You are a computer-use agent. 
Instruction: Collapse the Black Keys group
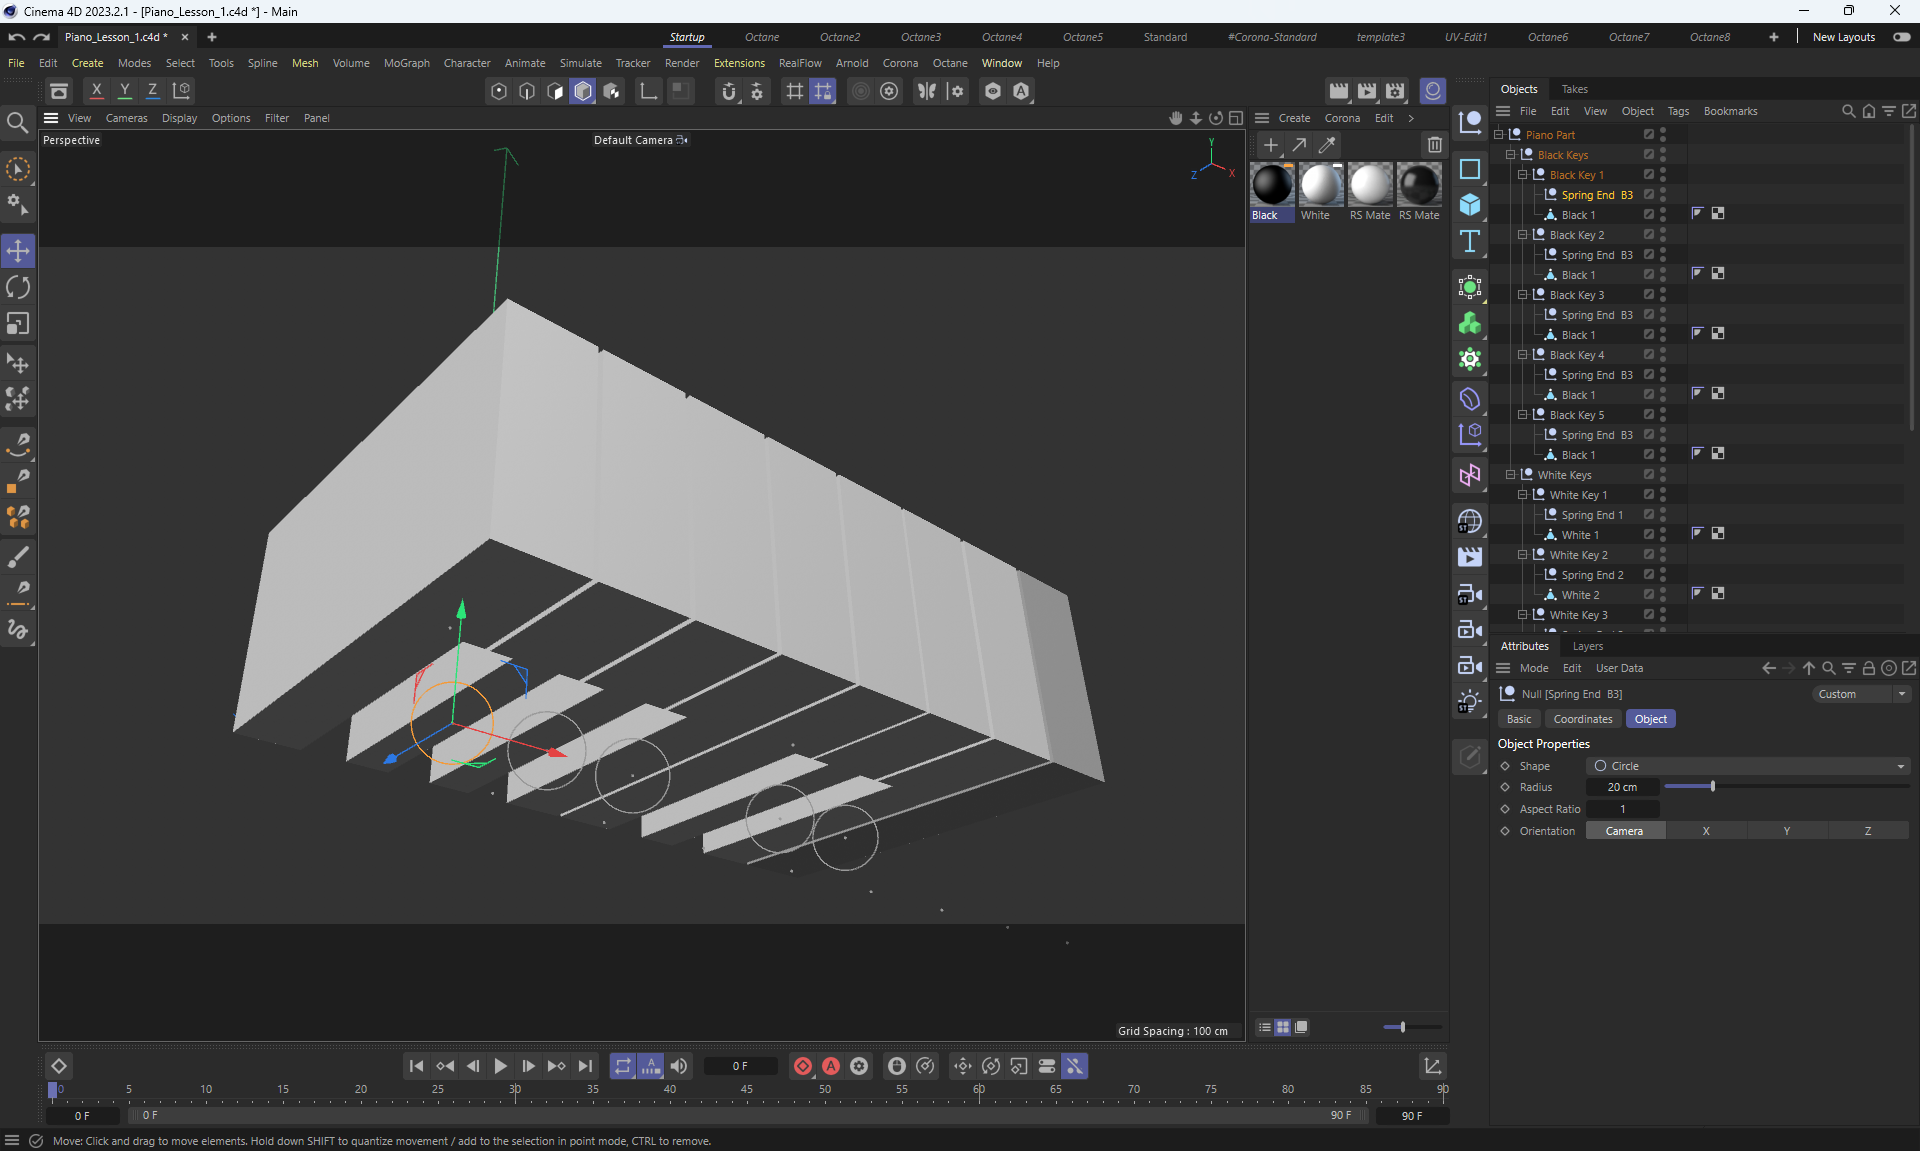(1510, 155)
